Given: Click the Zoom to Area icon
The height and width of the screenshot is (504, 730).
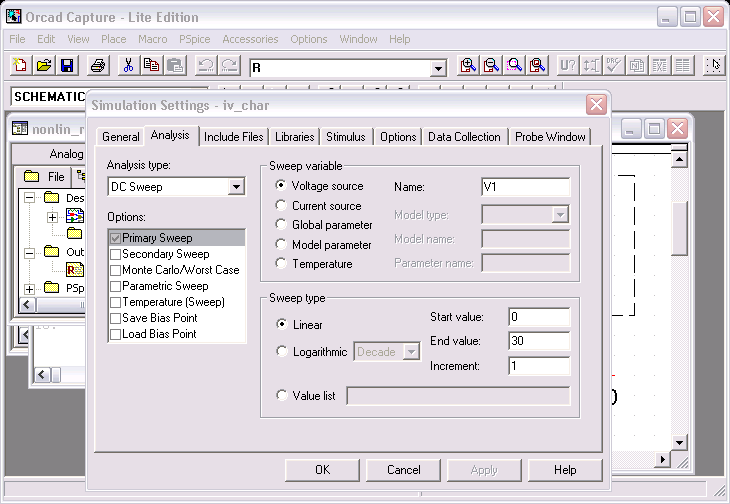Looking at the screenshot, I should pyautogui.click(x=515, y=65).
